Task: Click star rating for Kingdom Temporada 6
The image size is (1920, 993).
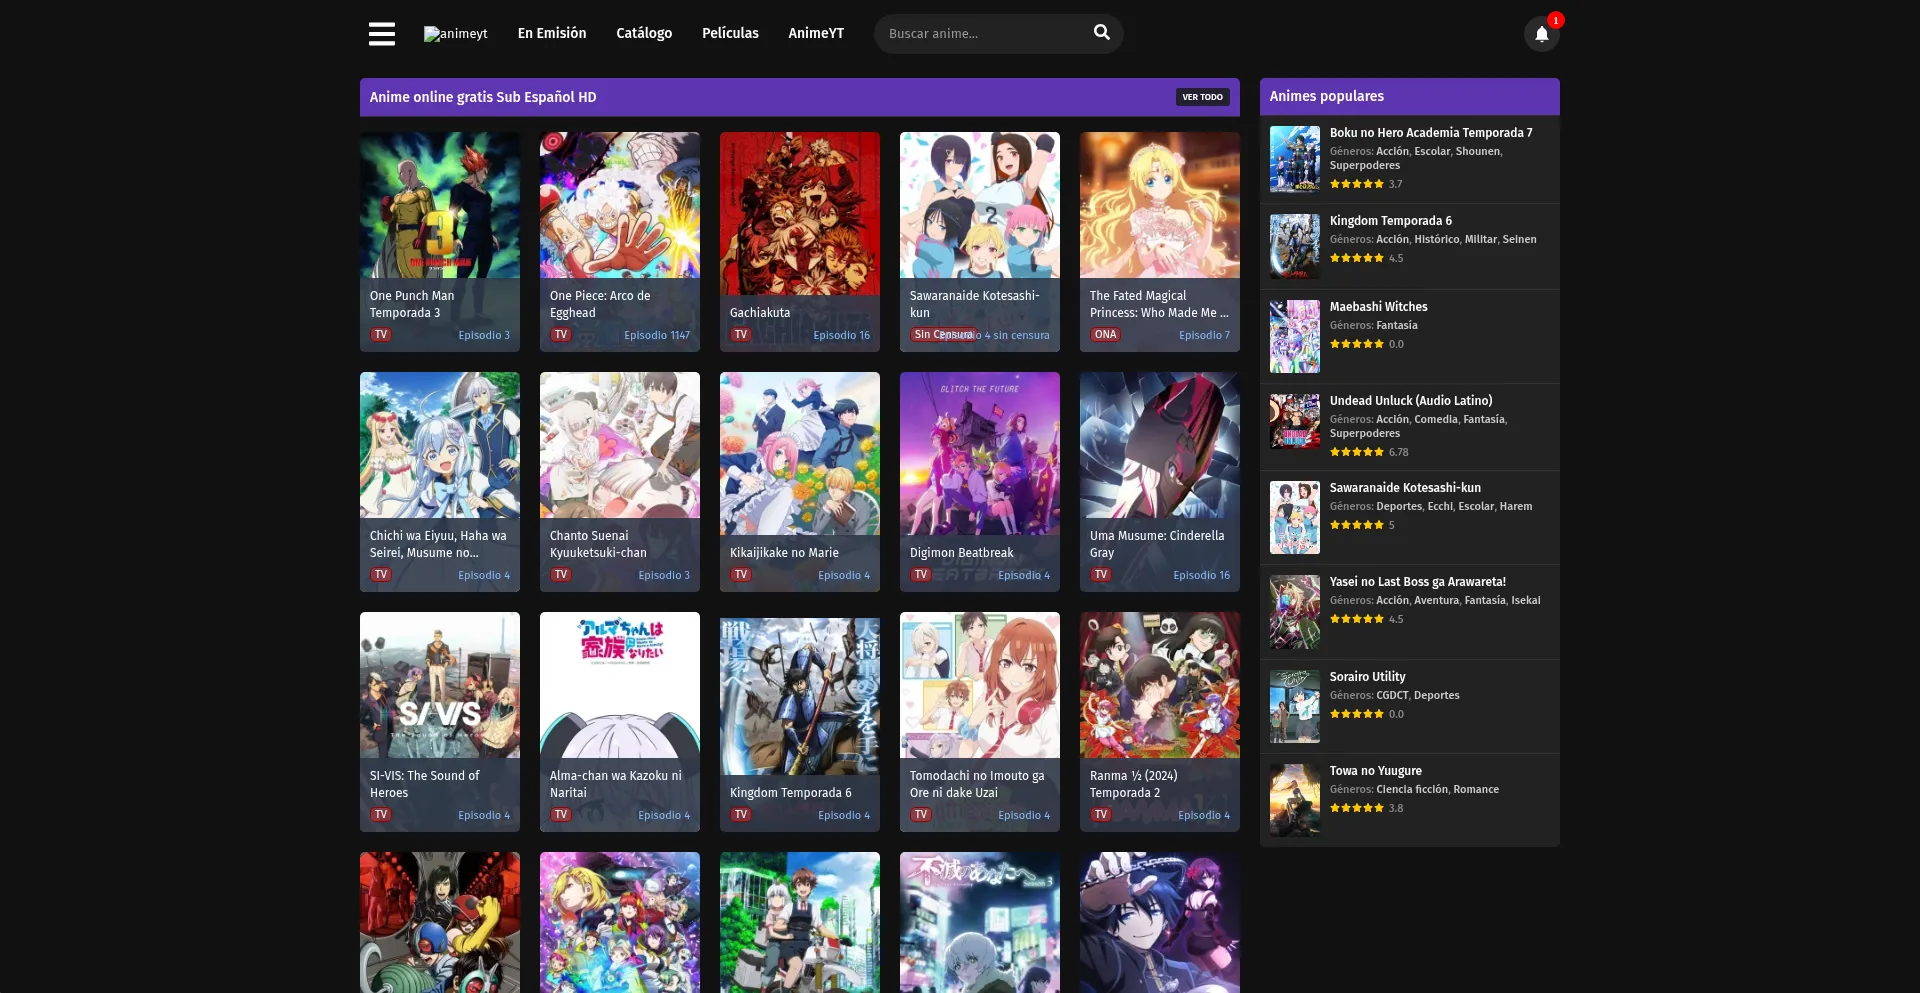Action: click(1357, 258)
